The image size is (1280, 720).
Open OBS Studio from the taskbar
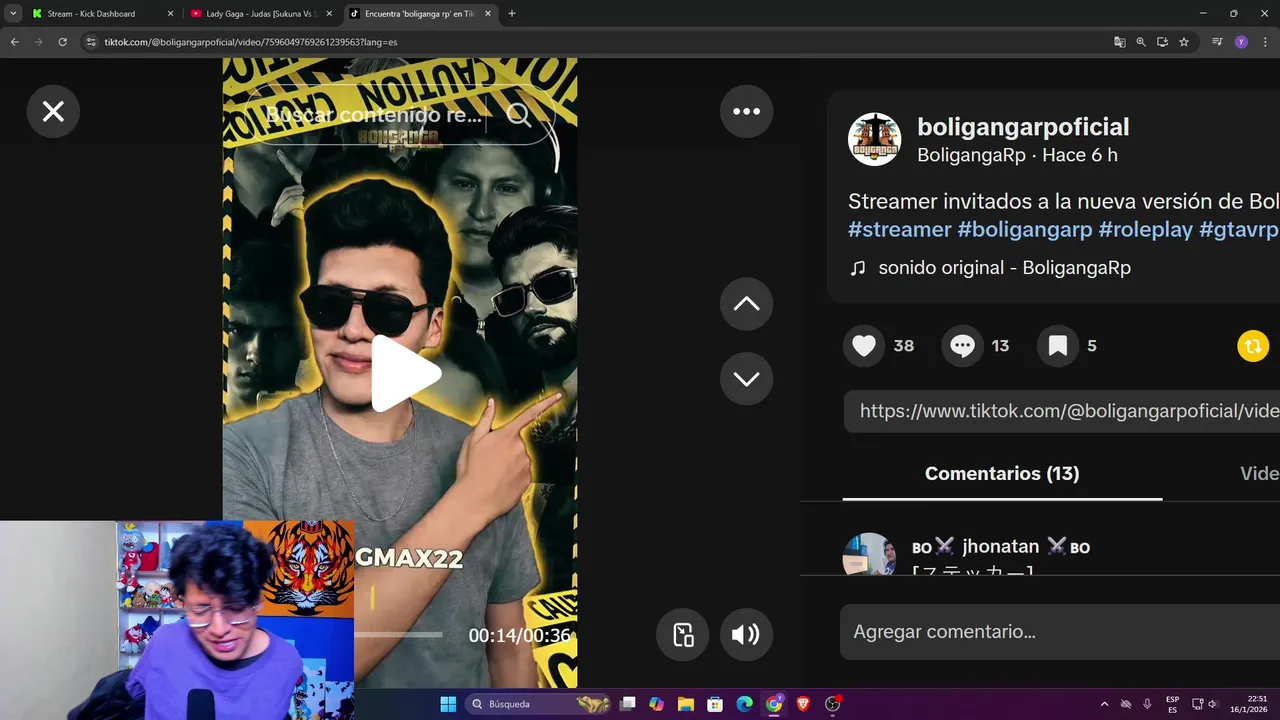click(x=832, y=704)
